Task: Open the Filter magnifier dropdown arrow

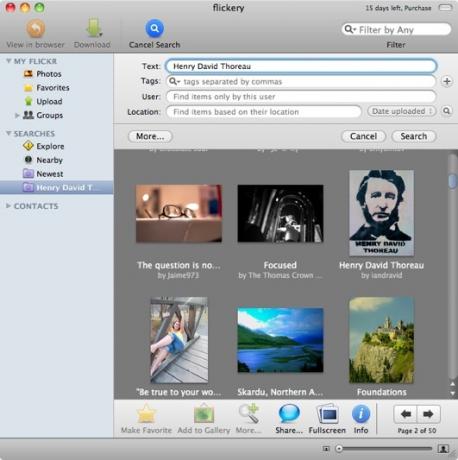Action: 350,29
